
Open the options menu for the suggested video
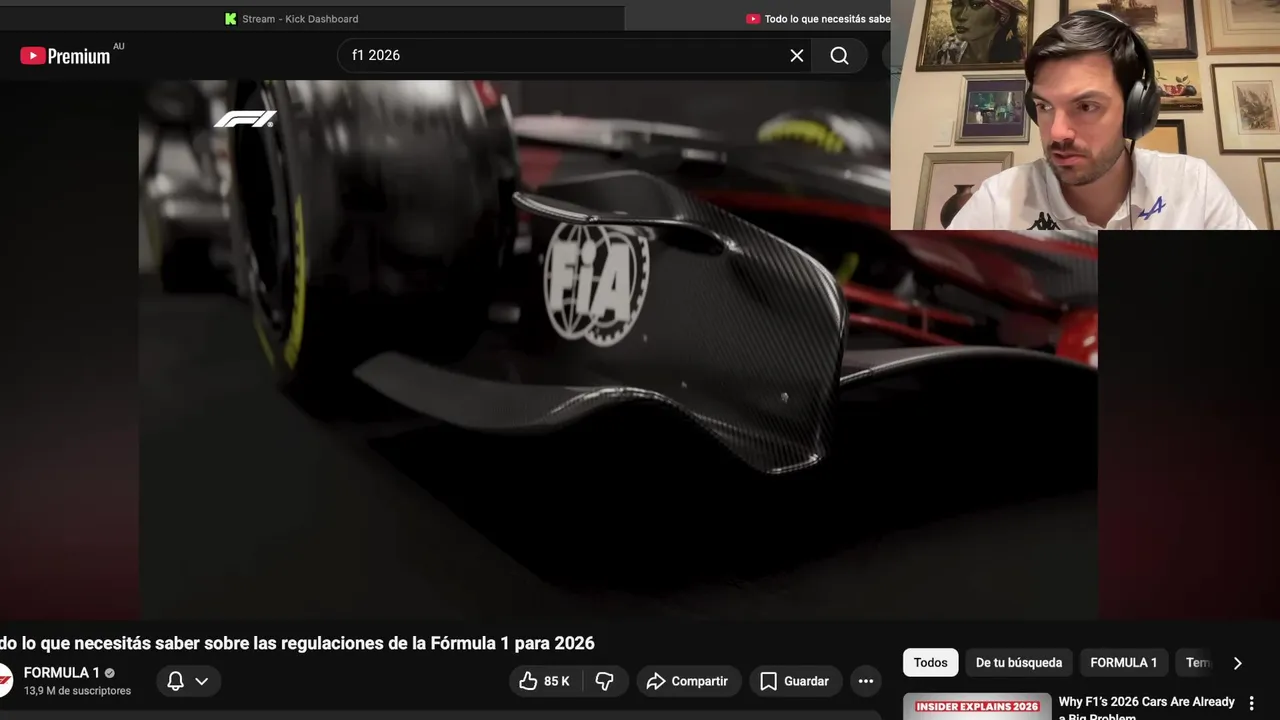point(1251,704)
